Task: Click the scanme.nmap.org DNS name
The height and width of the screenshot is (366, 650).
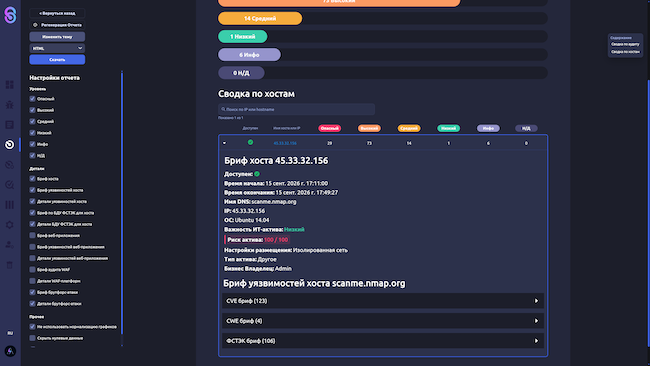Action: (274, 201)
